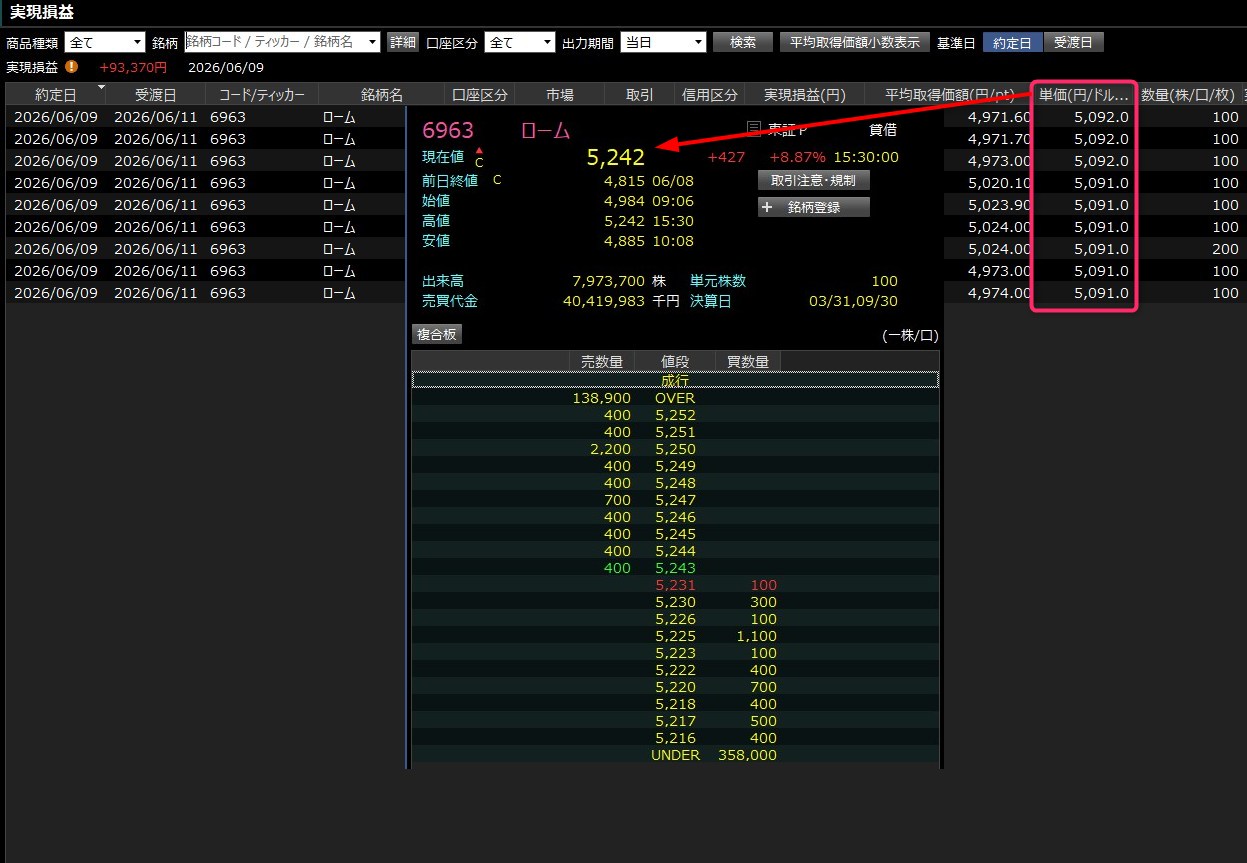Click the 取引 column header
This screenshot has width=1247, height=863.
[640, 95]
